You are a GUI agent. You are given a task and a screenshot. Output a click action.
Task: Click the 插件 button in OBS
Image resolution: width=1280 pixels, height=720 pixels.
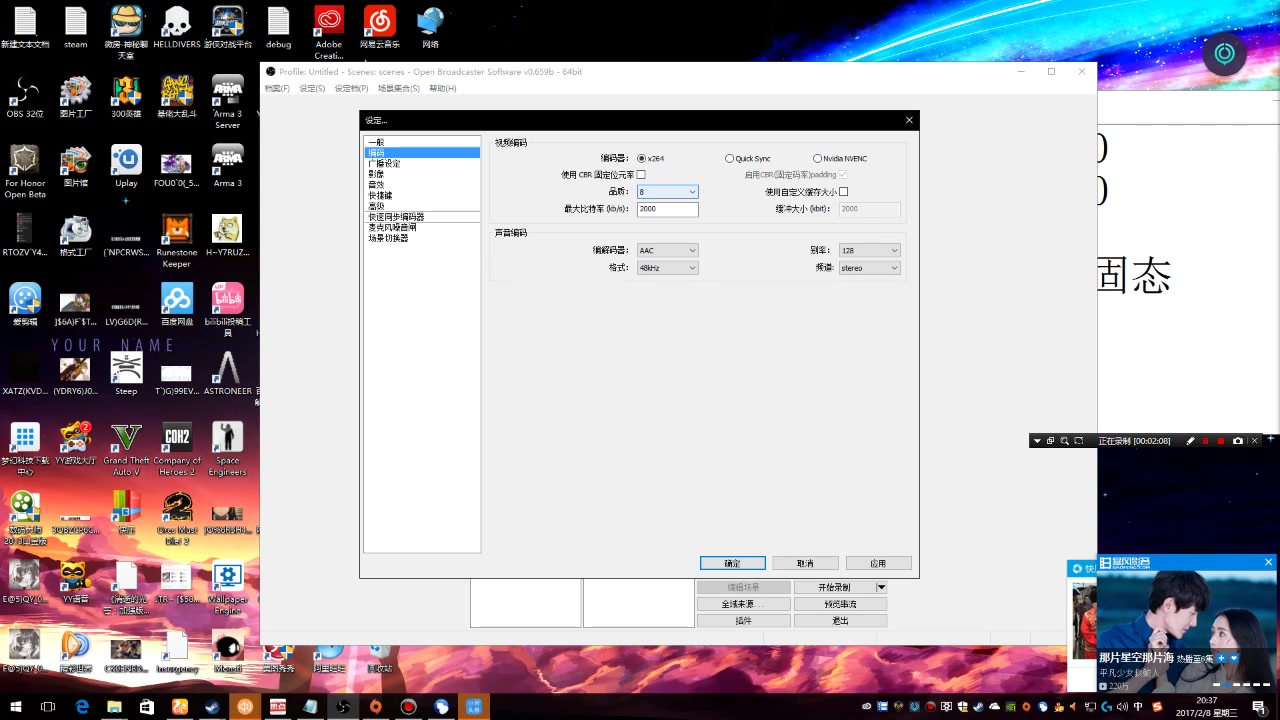742,621
